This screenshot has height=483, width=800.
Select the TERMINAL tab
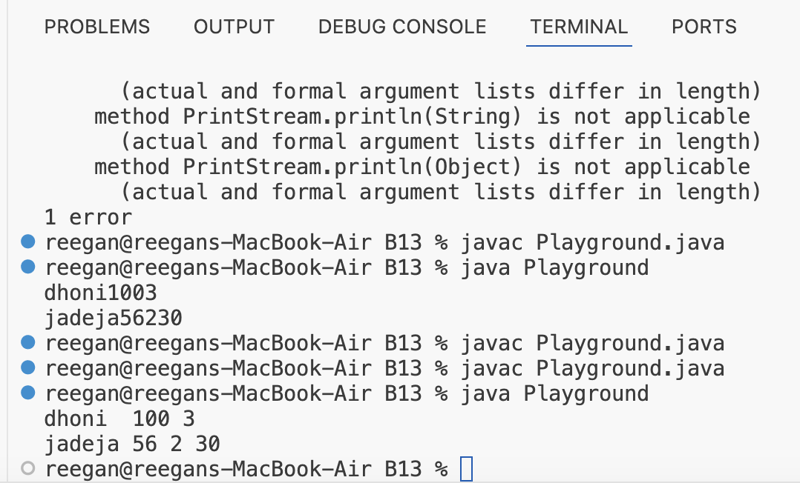tap(579, 27)
